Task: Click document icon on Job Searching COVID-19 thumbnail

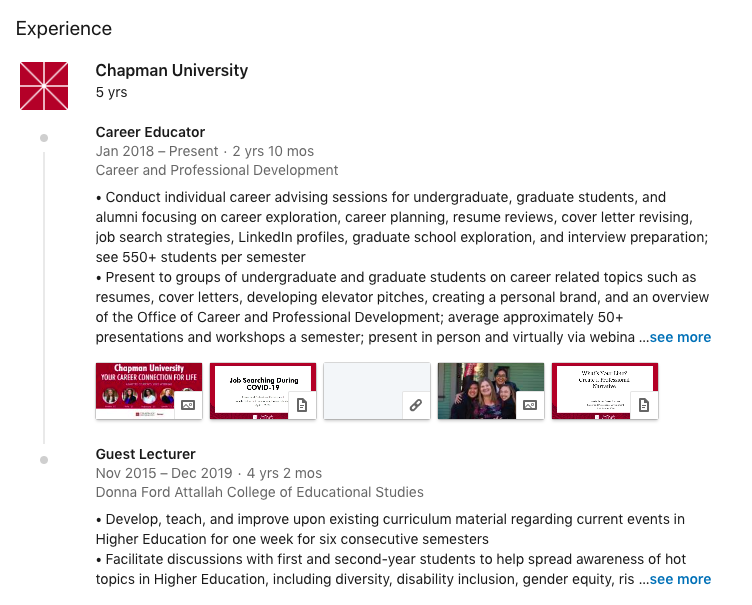Action: pos(302,405)
